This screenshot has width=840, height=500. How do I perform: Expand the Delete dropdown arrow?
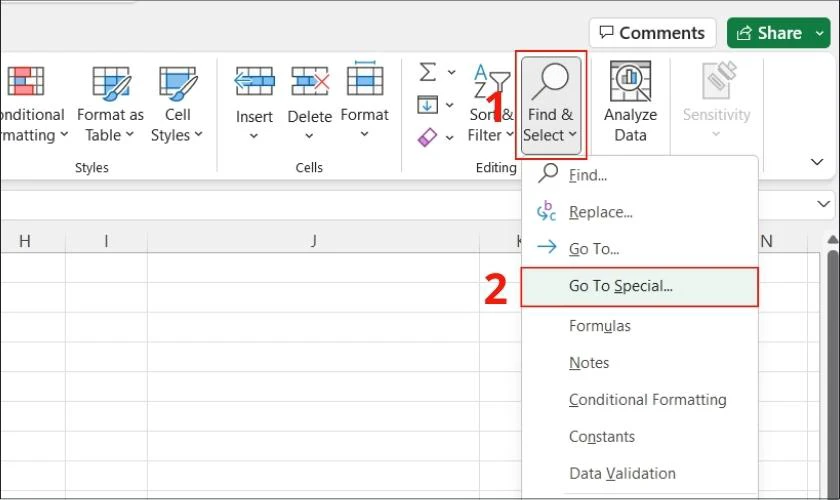pos(309,136)
